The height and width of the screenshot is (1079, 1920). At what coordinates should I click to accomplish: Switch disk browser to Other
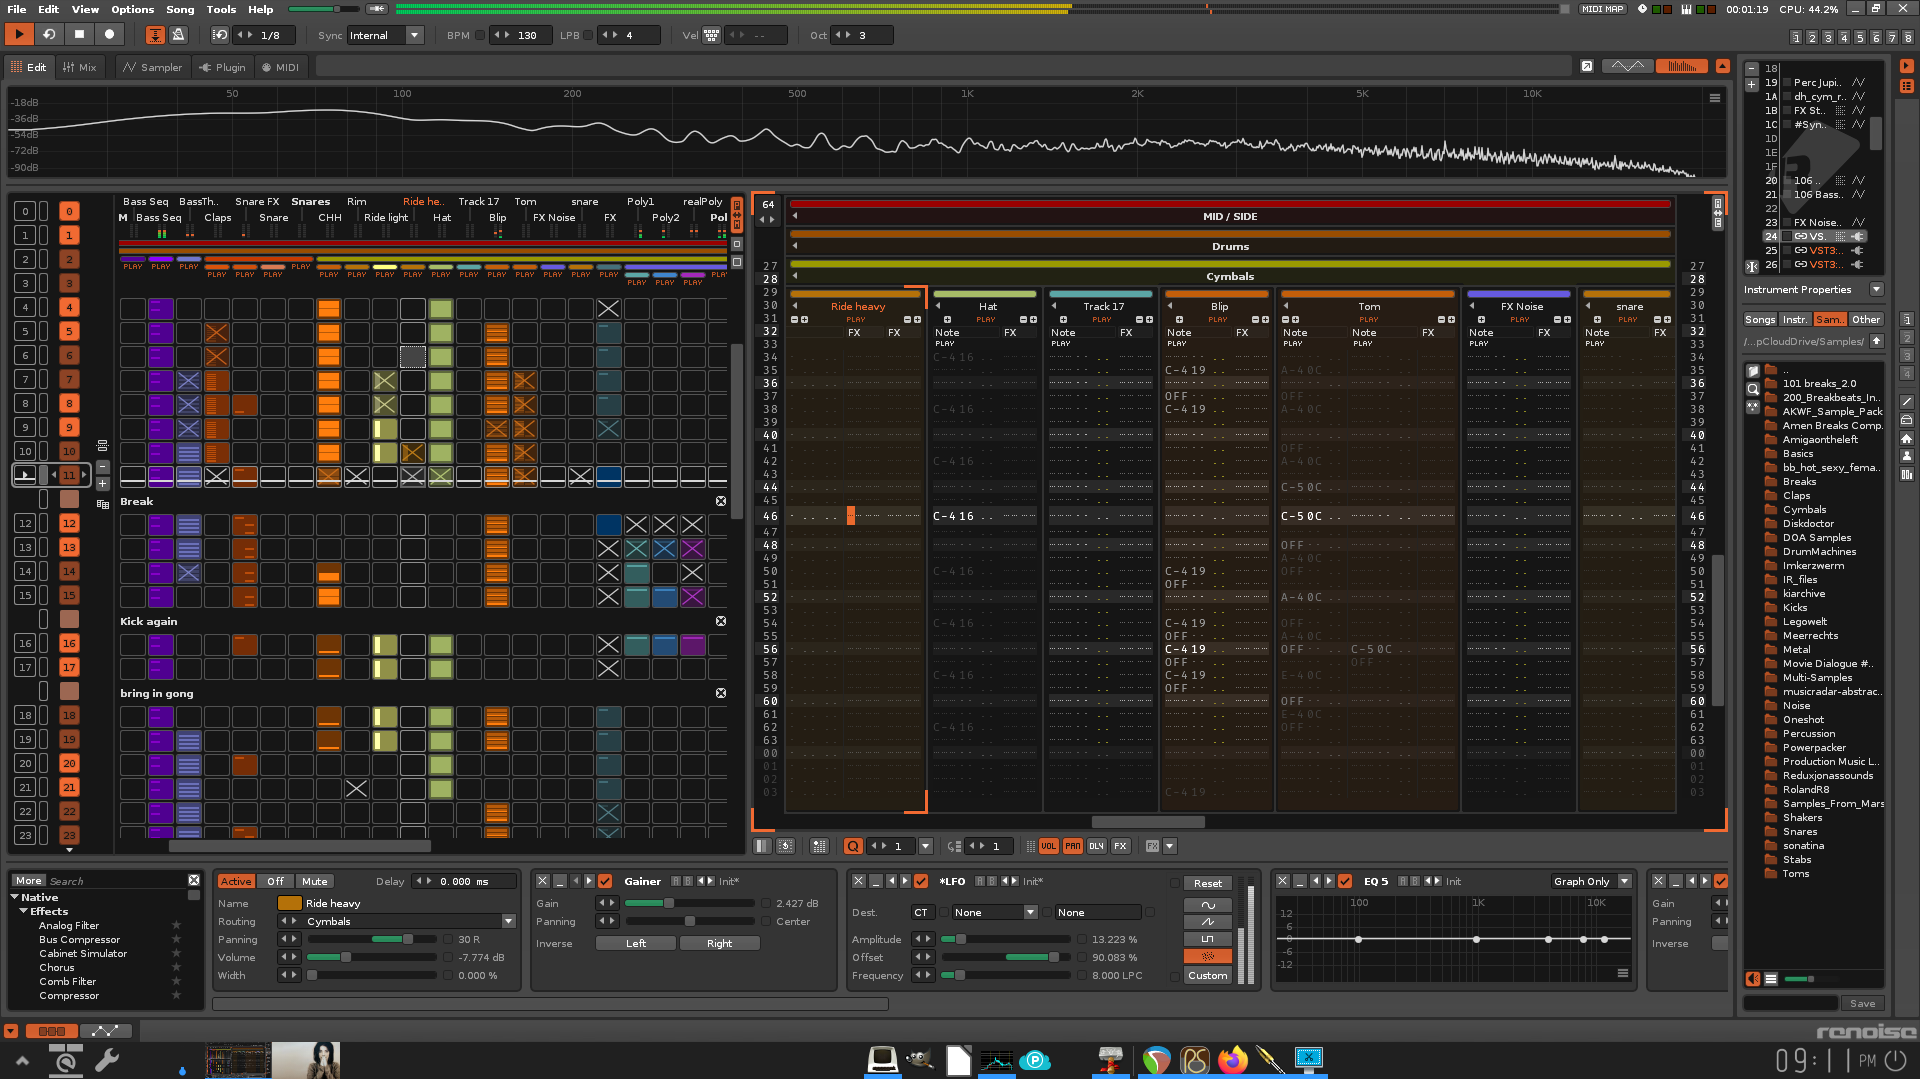[1866, 319]
